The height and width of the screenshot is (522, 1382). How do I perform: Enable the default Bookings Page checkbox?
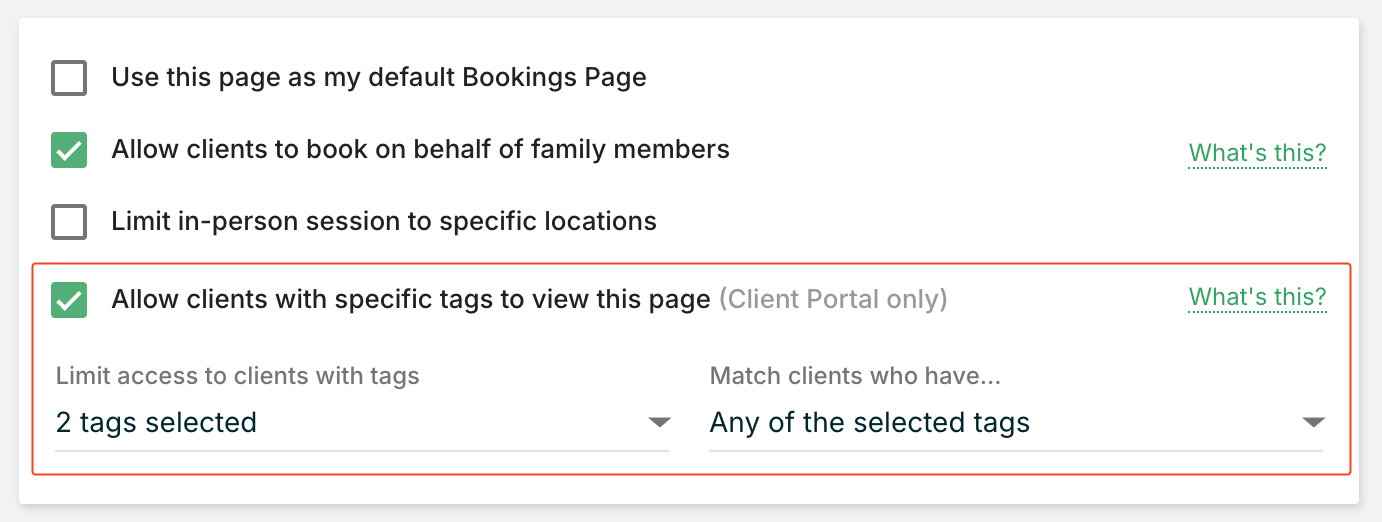pos(69,77)
